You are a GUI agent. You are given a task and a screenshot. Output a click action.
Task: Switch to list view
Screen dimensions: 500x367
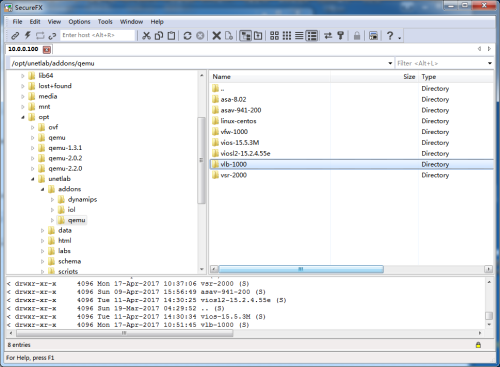[299, 35]
